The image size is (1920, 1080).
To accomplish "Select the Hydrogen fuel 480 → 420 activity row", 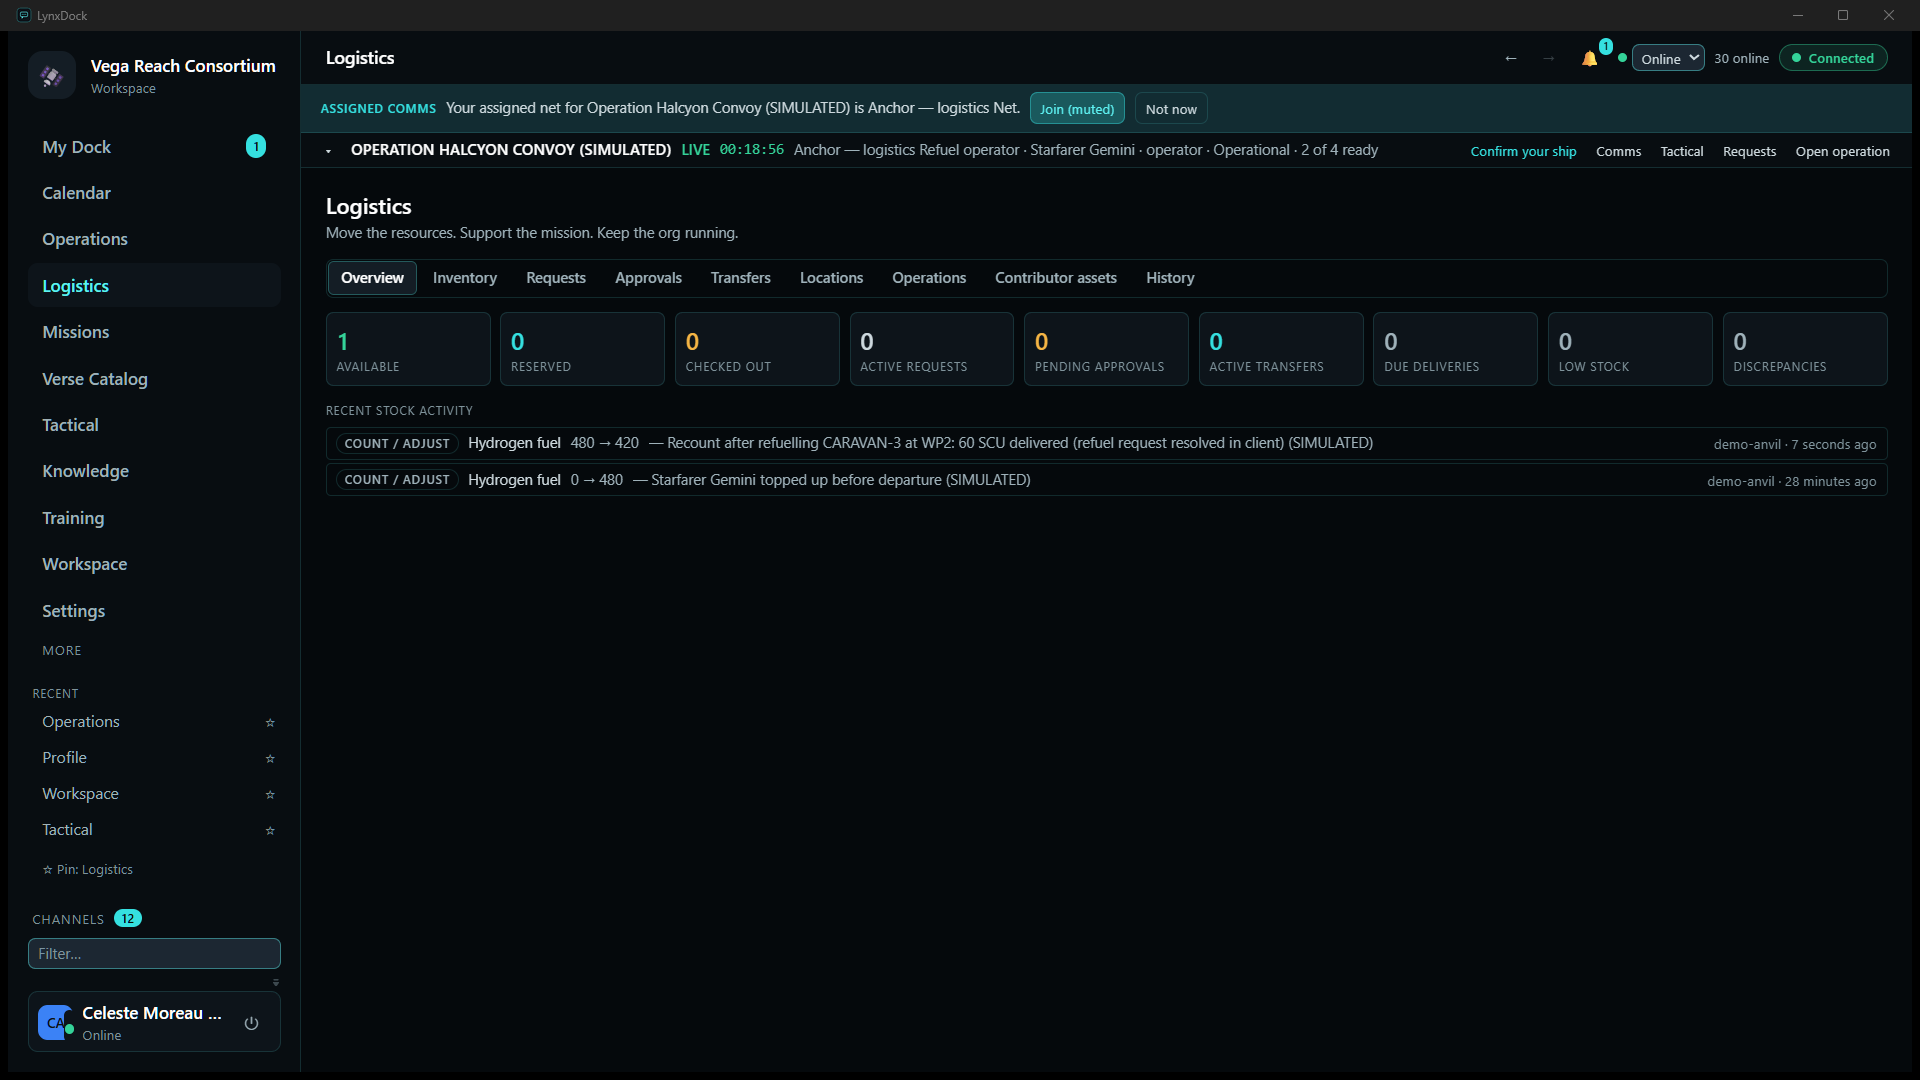I will pos(1106,443).
